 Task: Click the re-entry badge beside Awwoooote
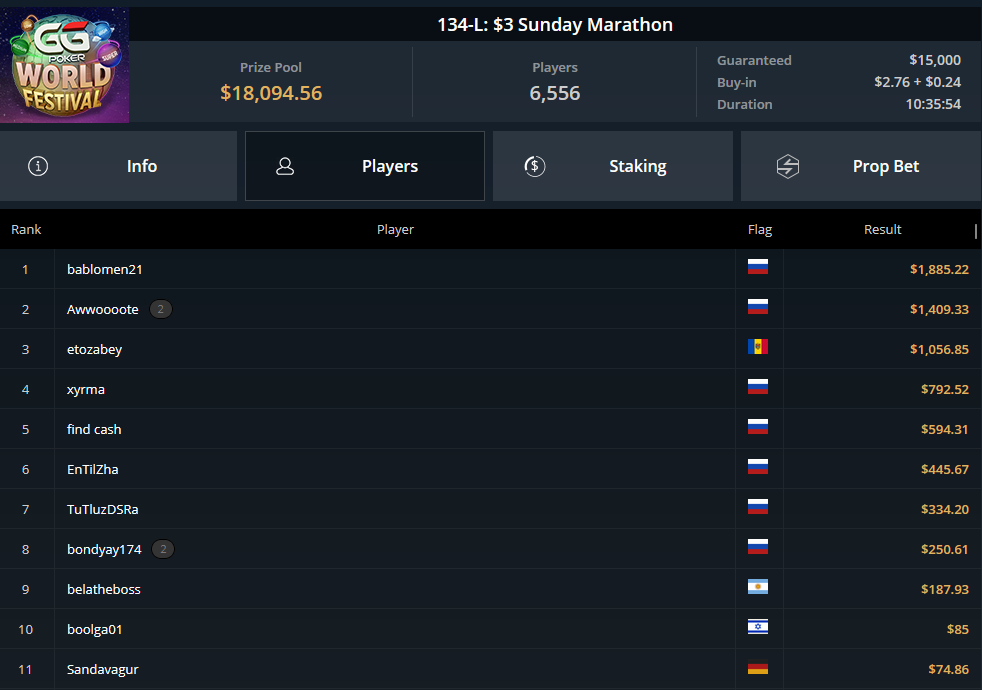click(x=160, y=309)
